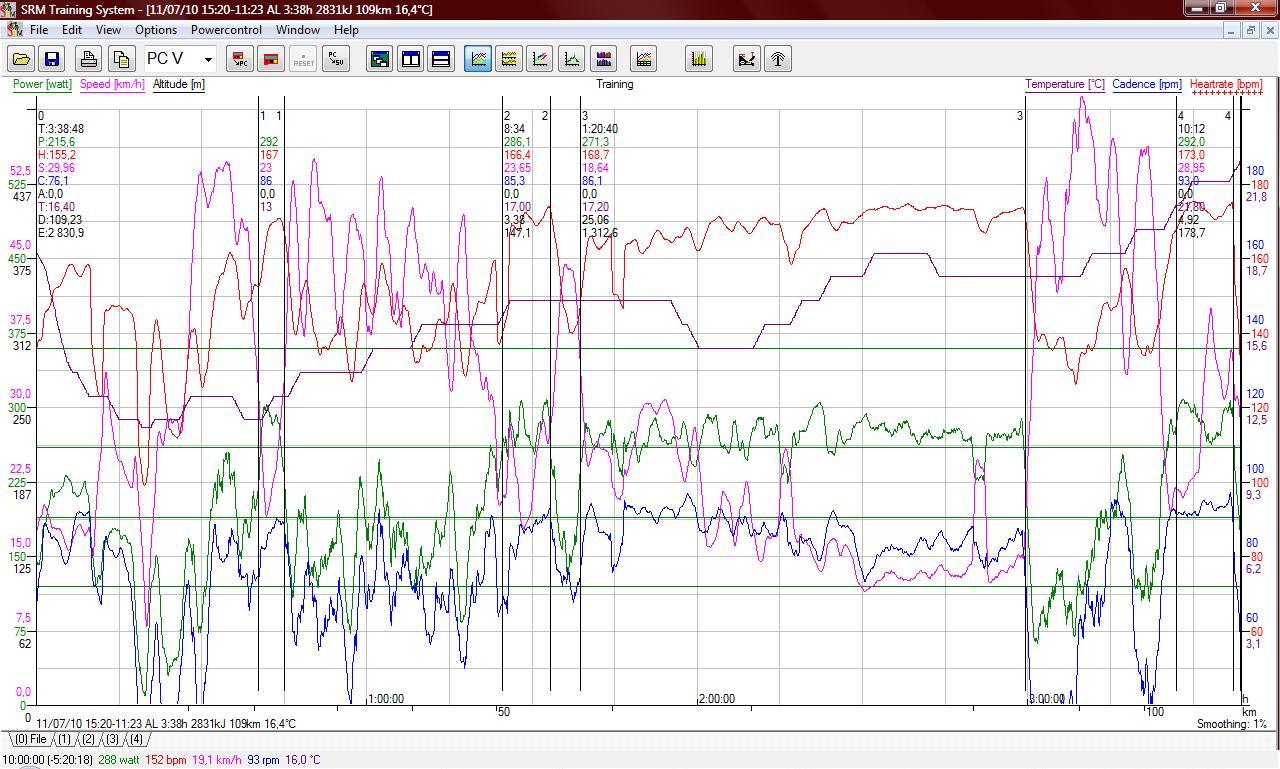Select the highlighted line graph view icon
Screen dimensions: 1280x769
click(478, 59)
